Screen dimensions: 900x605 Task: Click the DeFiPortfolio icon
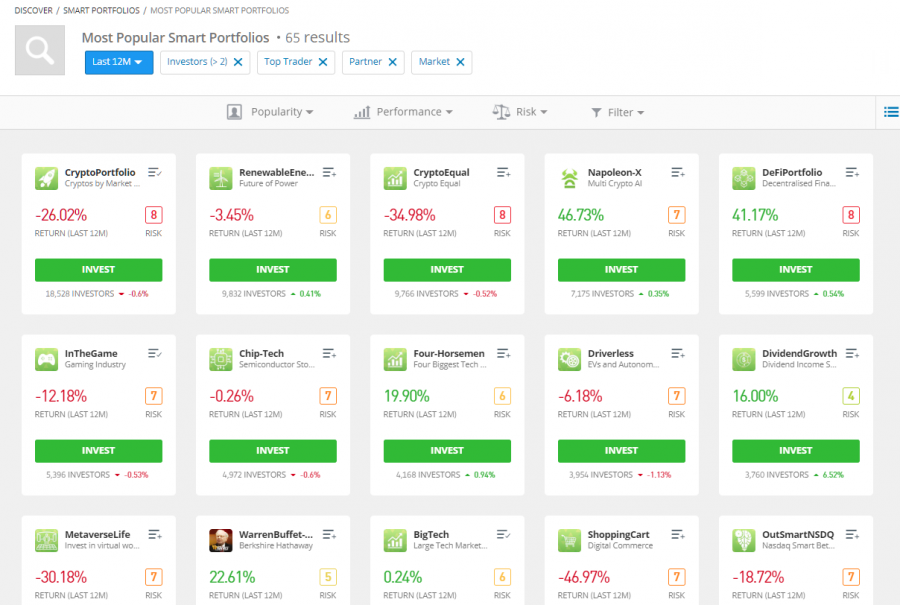click(x=743, y=178)
